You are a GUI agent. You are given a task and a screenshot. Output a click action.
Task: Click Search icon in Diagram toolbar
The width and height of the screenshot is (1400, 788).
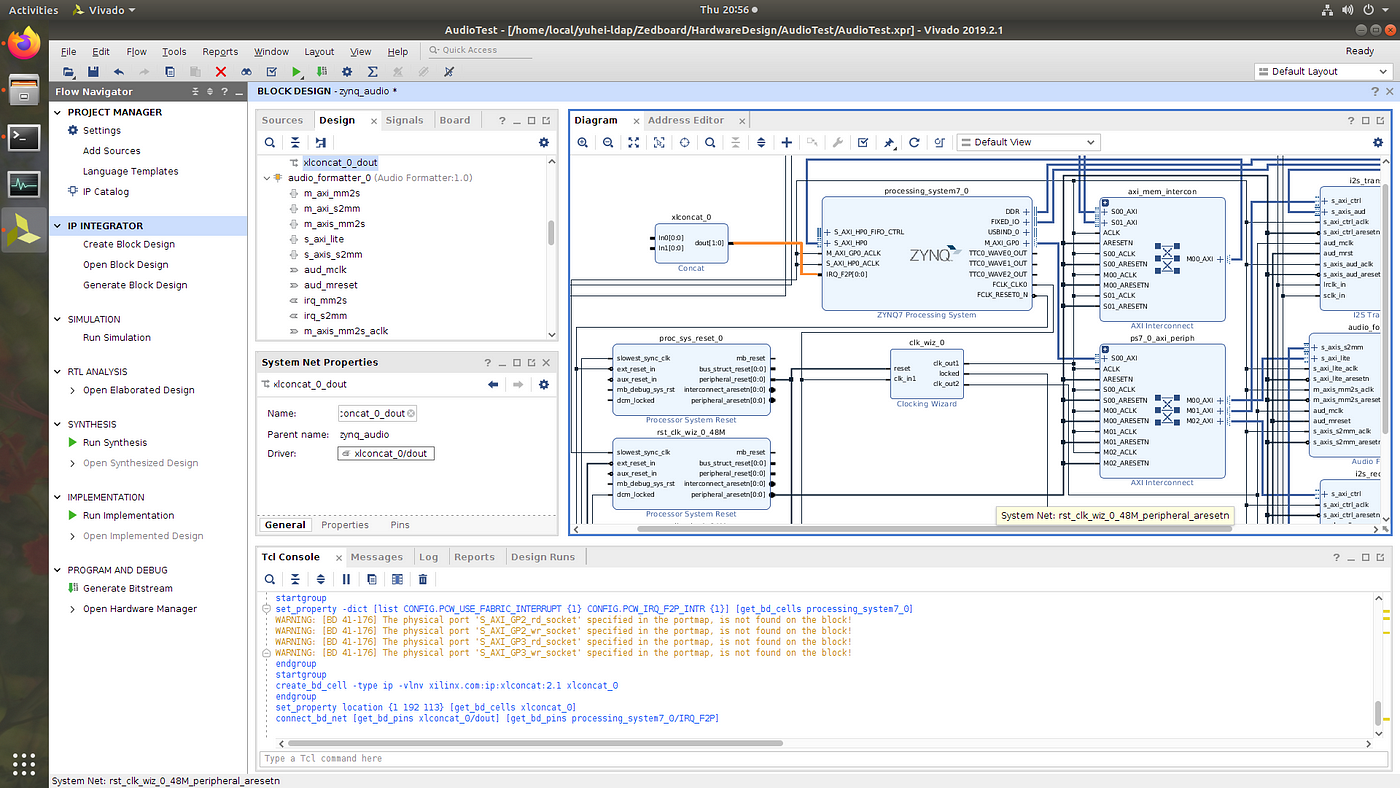(x=710, y=142)
